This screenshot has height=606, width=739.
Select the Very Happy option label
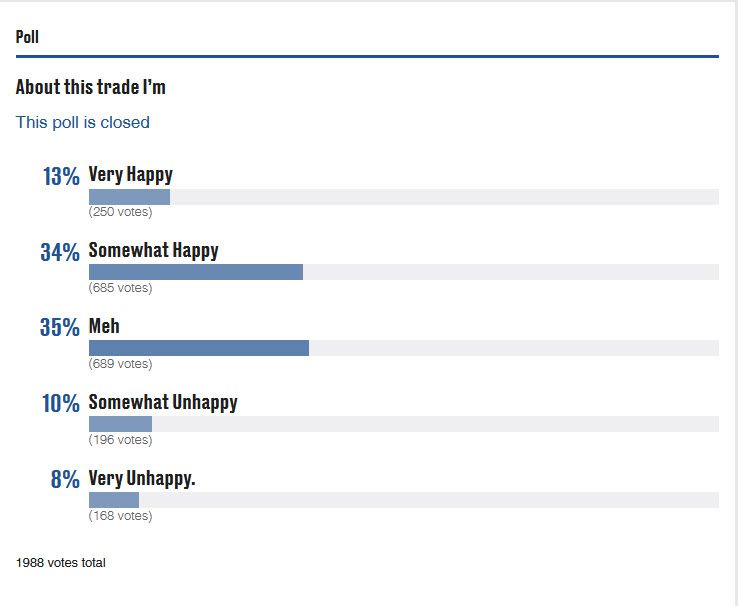click(x=130, y=175)
